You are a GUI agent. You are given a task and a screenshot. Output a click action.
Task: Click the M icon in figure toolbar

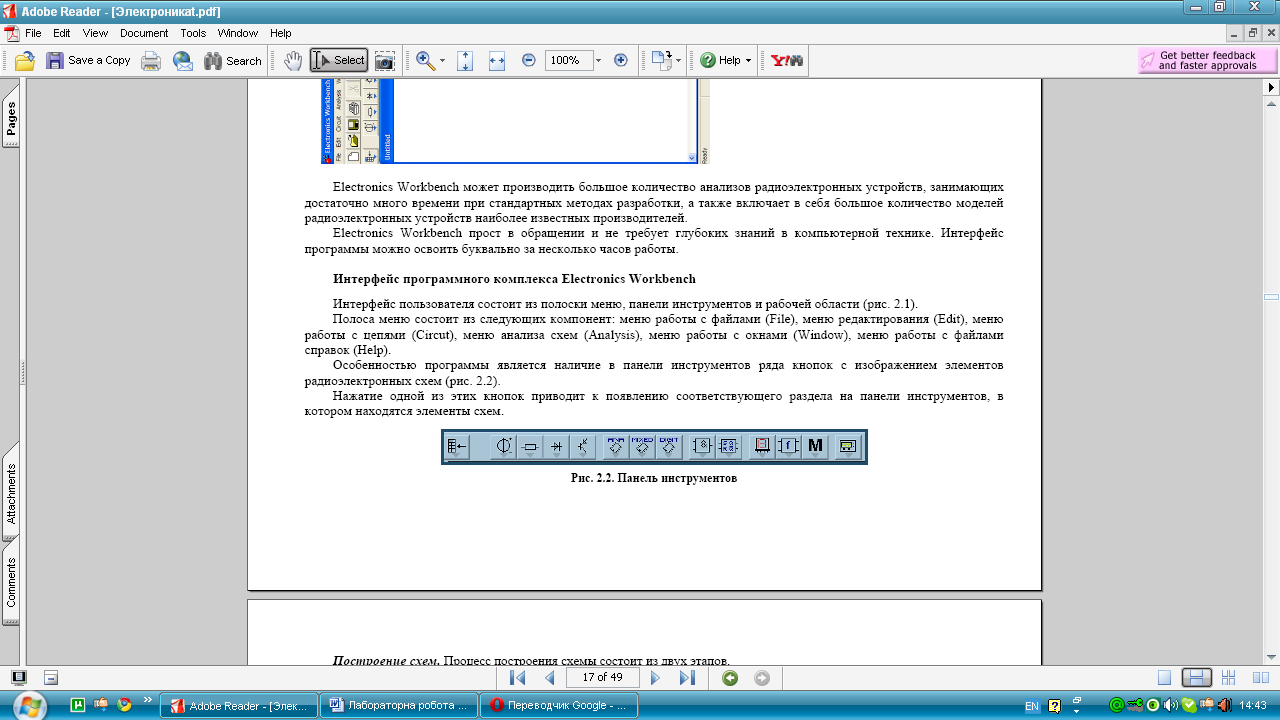[815, 446]
